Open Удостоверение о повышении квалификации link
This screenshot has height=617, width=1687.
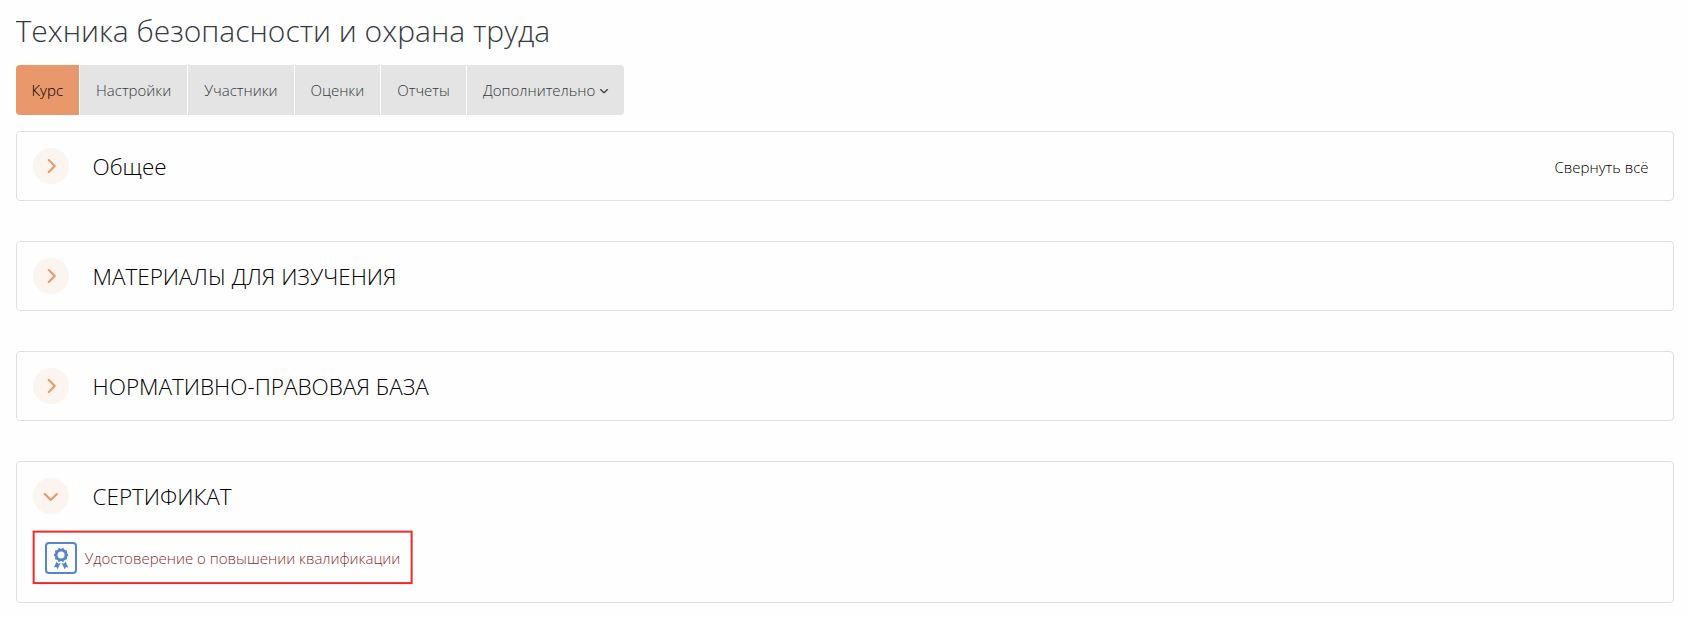242,559
